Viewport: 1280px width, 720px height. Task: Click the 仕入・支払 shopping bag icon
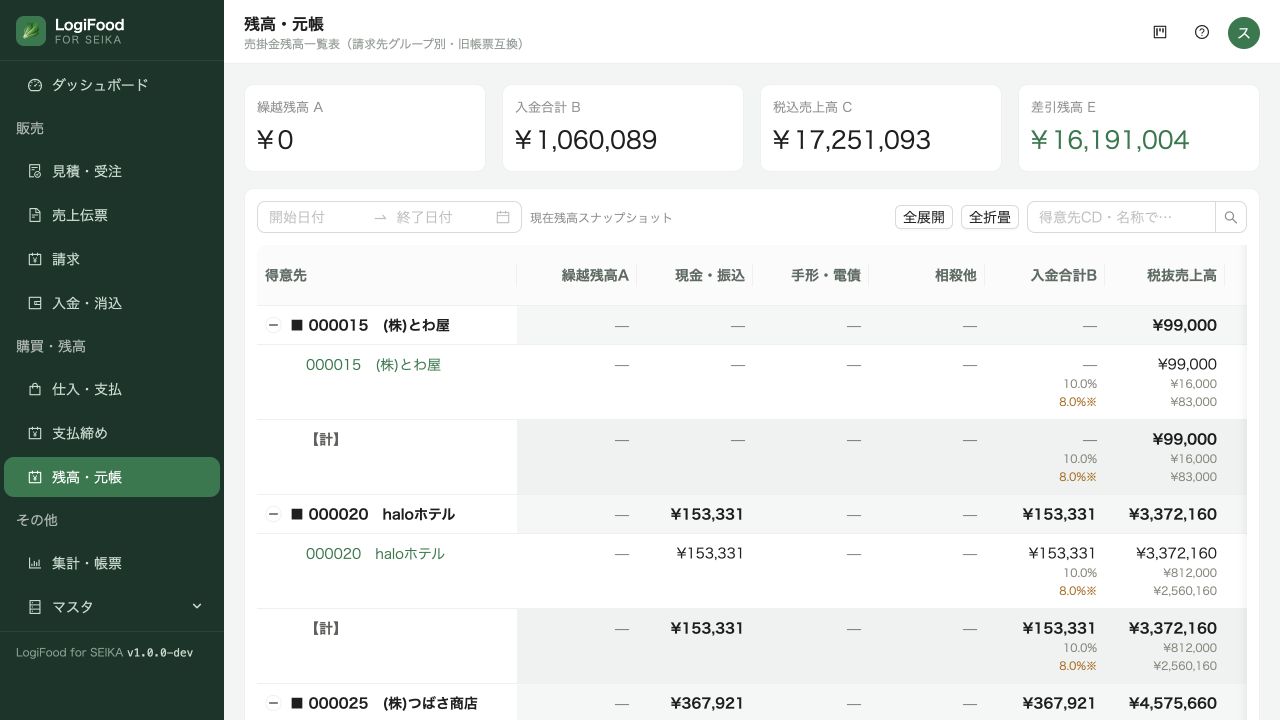point(35,389)
